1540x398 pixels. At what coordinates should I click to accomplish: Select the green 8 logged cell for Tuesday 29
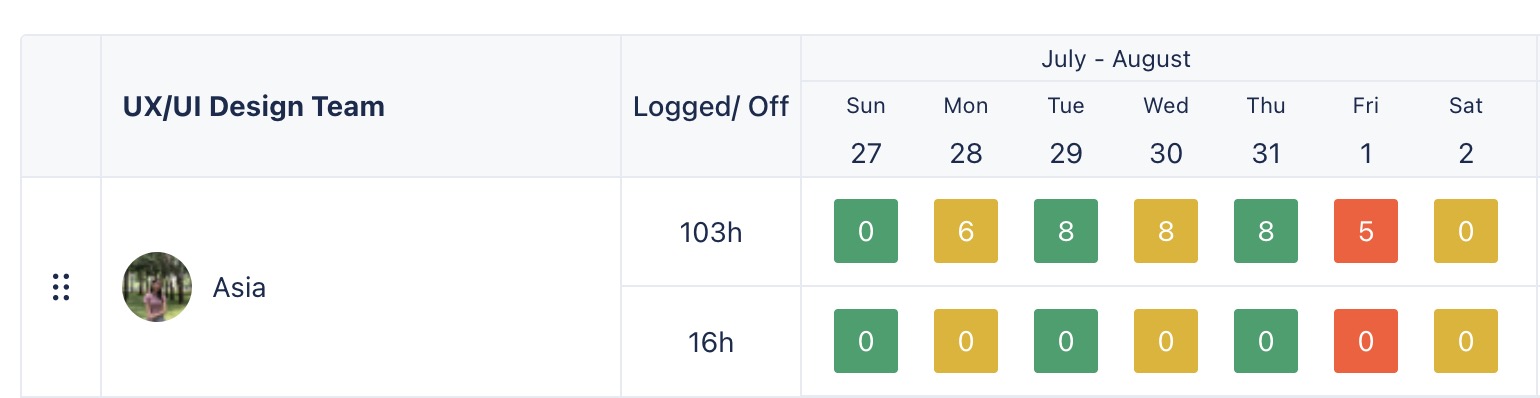(x=1066, y=231)
